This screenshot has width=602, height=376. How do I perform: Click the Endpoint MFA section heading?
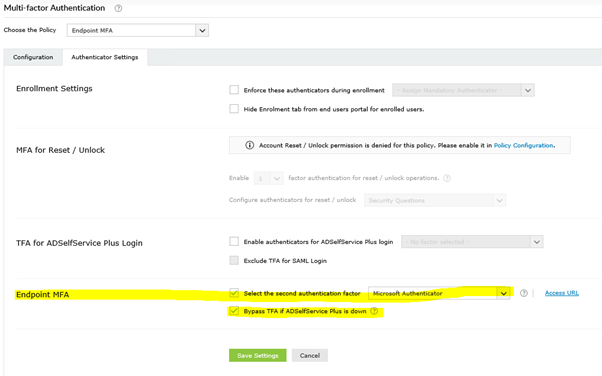point(43,295)
